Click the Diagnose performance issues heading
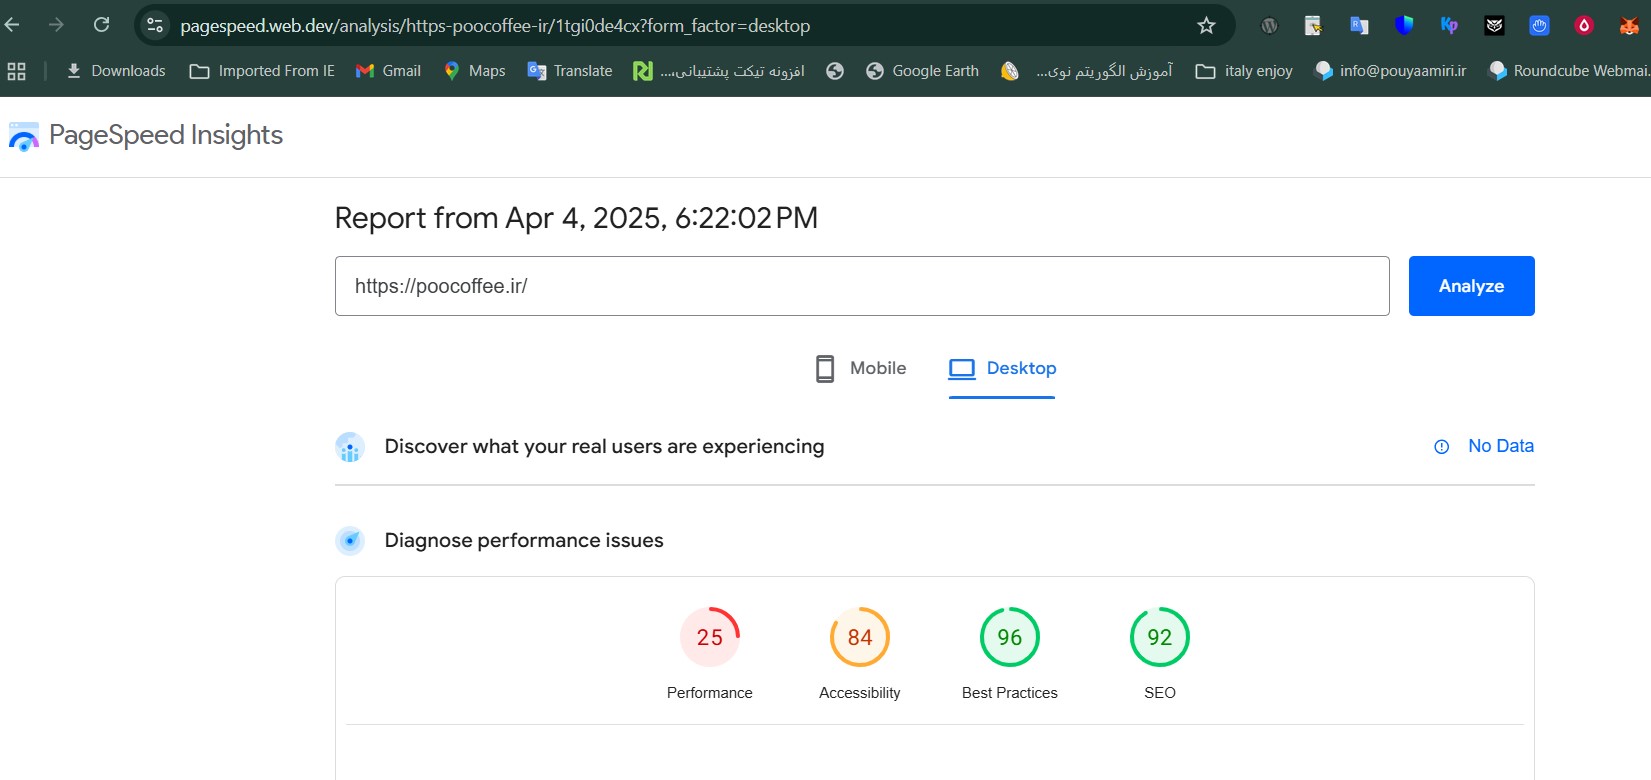Image resolution: width=1651 pixels, height=780 pixels. pyautogui.click(x=524, y=541)
